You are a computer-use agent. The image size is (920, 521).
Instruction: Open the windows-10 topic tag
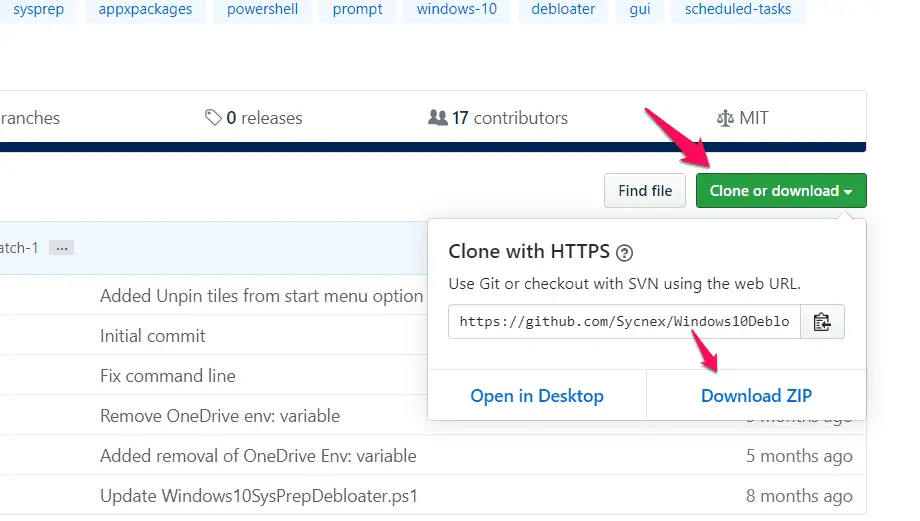click(456, 9)
